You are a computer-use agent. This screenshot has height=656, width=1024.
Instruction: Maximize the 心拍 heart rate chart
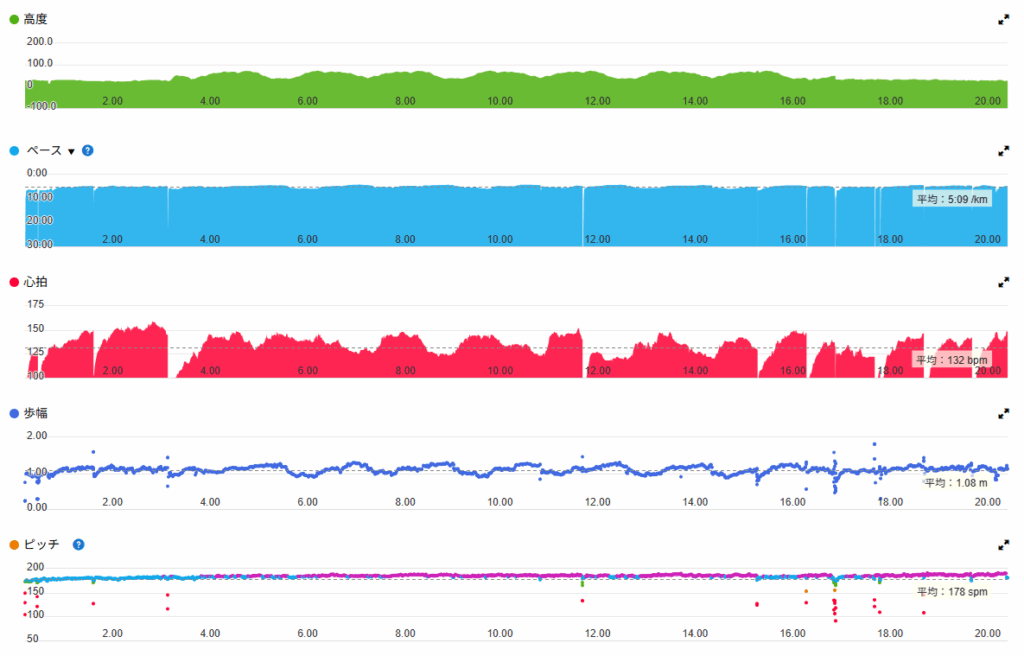coord(1003,283)
